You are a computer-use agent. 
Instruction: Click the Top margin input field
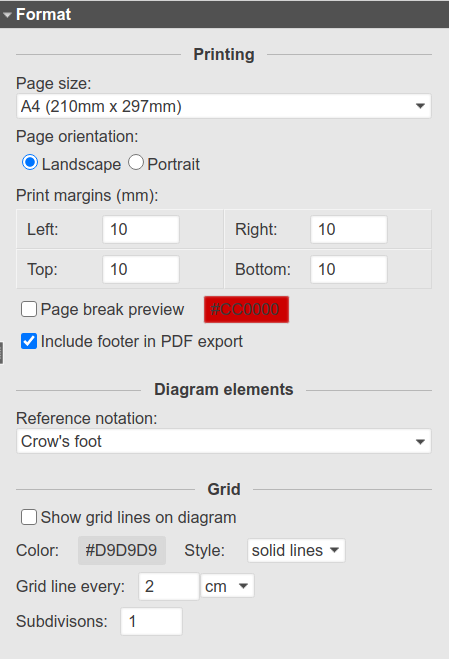point(141,269)
